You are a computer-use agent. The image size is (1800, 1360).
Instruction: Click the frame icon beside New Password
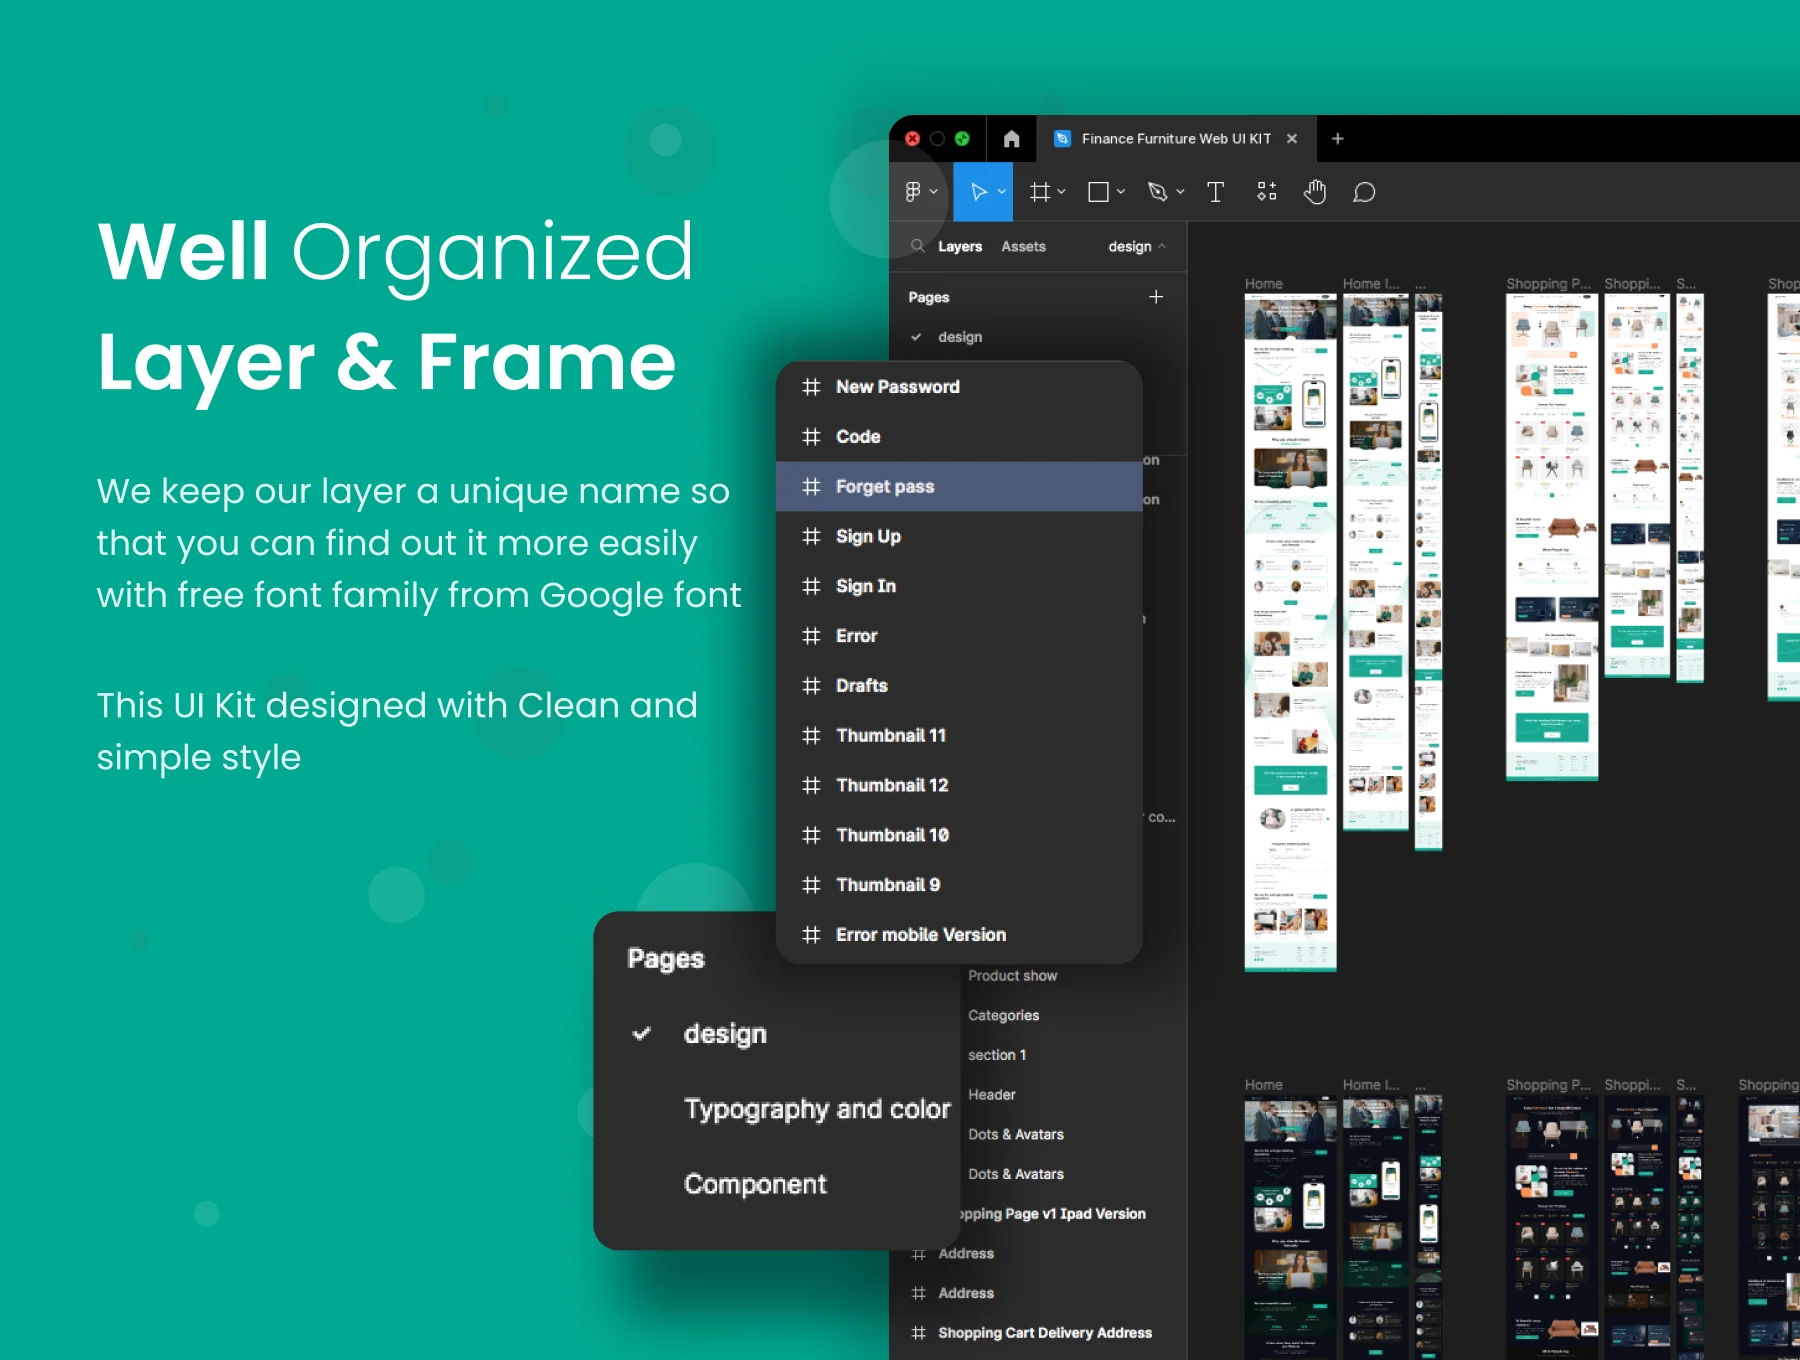coord(811,387)
